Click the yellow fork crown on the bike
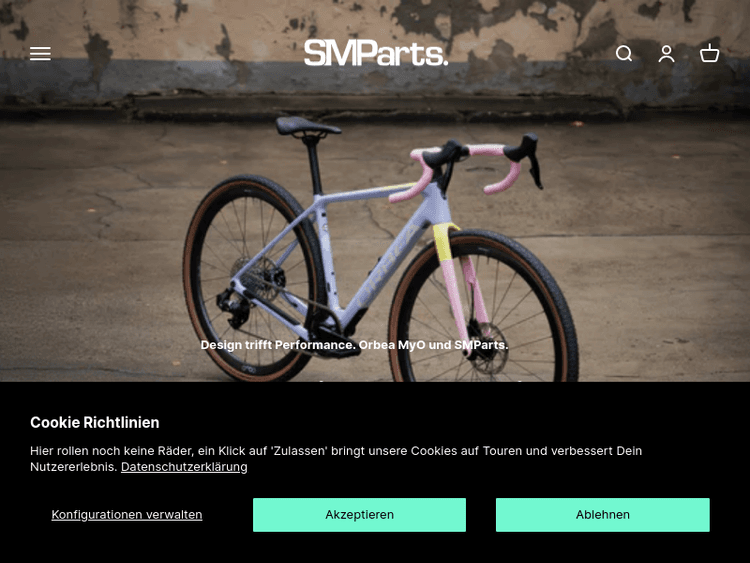The height and width of the screenshot is (563, 750). click(444, 243)
